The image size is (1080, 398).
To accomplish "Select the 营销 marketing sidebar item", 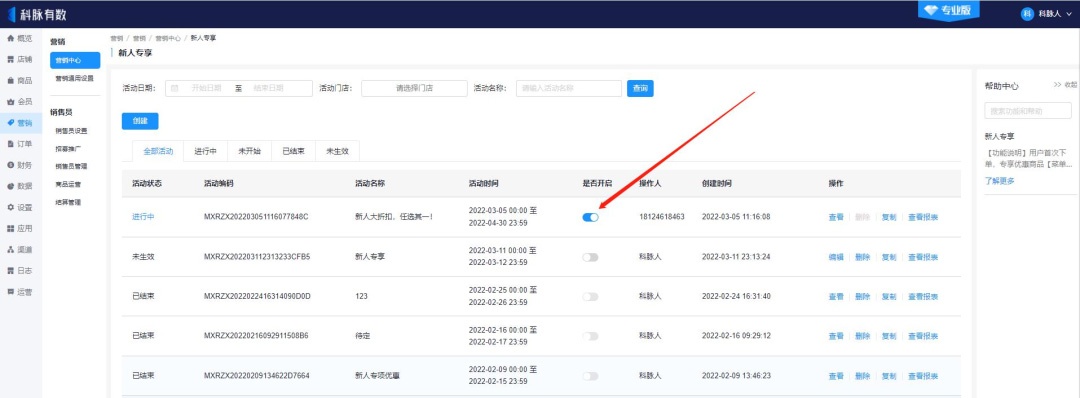I will tap(20, 123).
